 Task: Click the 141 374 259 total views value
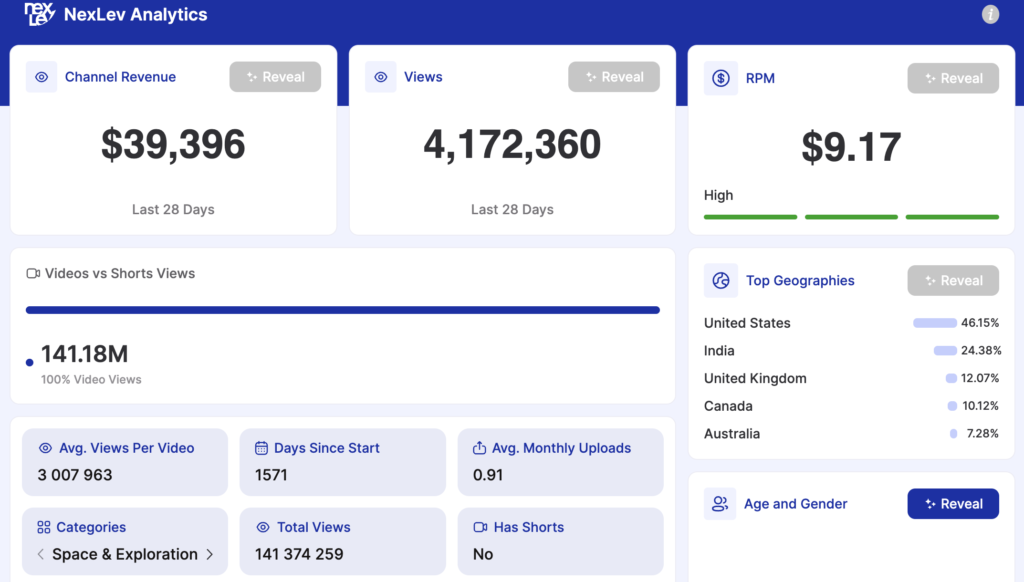click(x=299, y=554)
